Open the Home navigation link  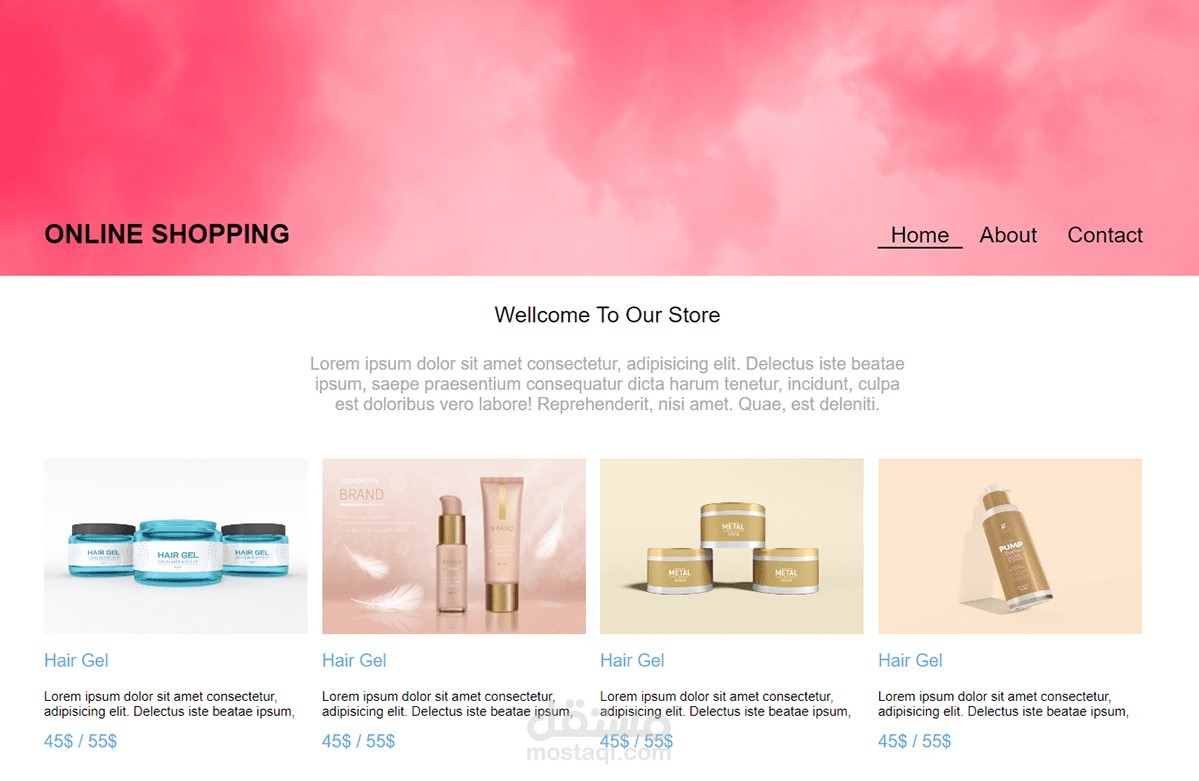click(x=919, y=235)
